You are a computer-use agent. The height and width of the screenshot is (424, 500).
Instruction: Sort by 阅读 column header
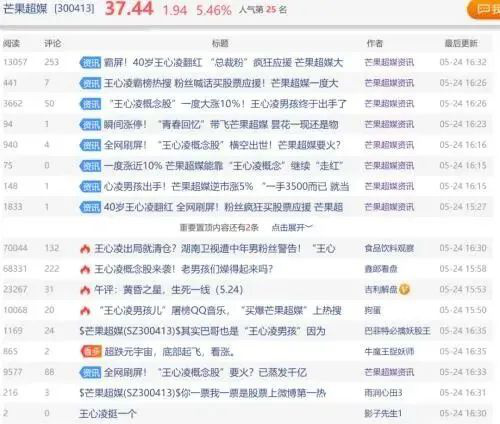[12, 43]
